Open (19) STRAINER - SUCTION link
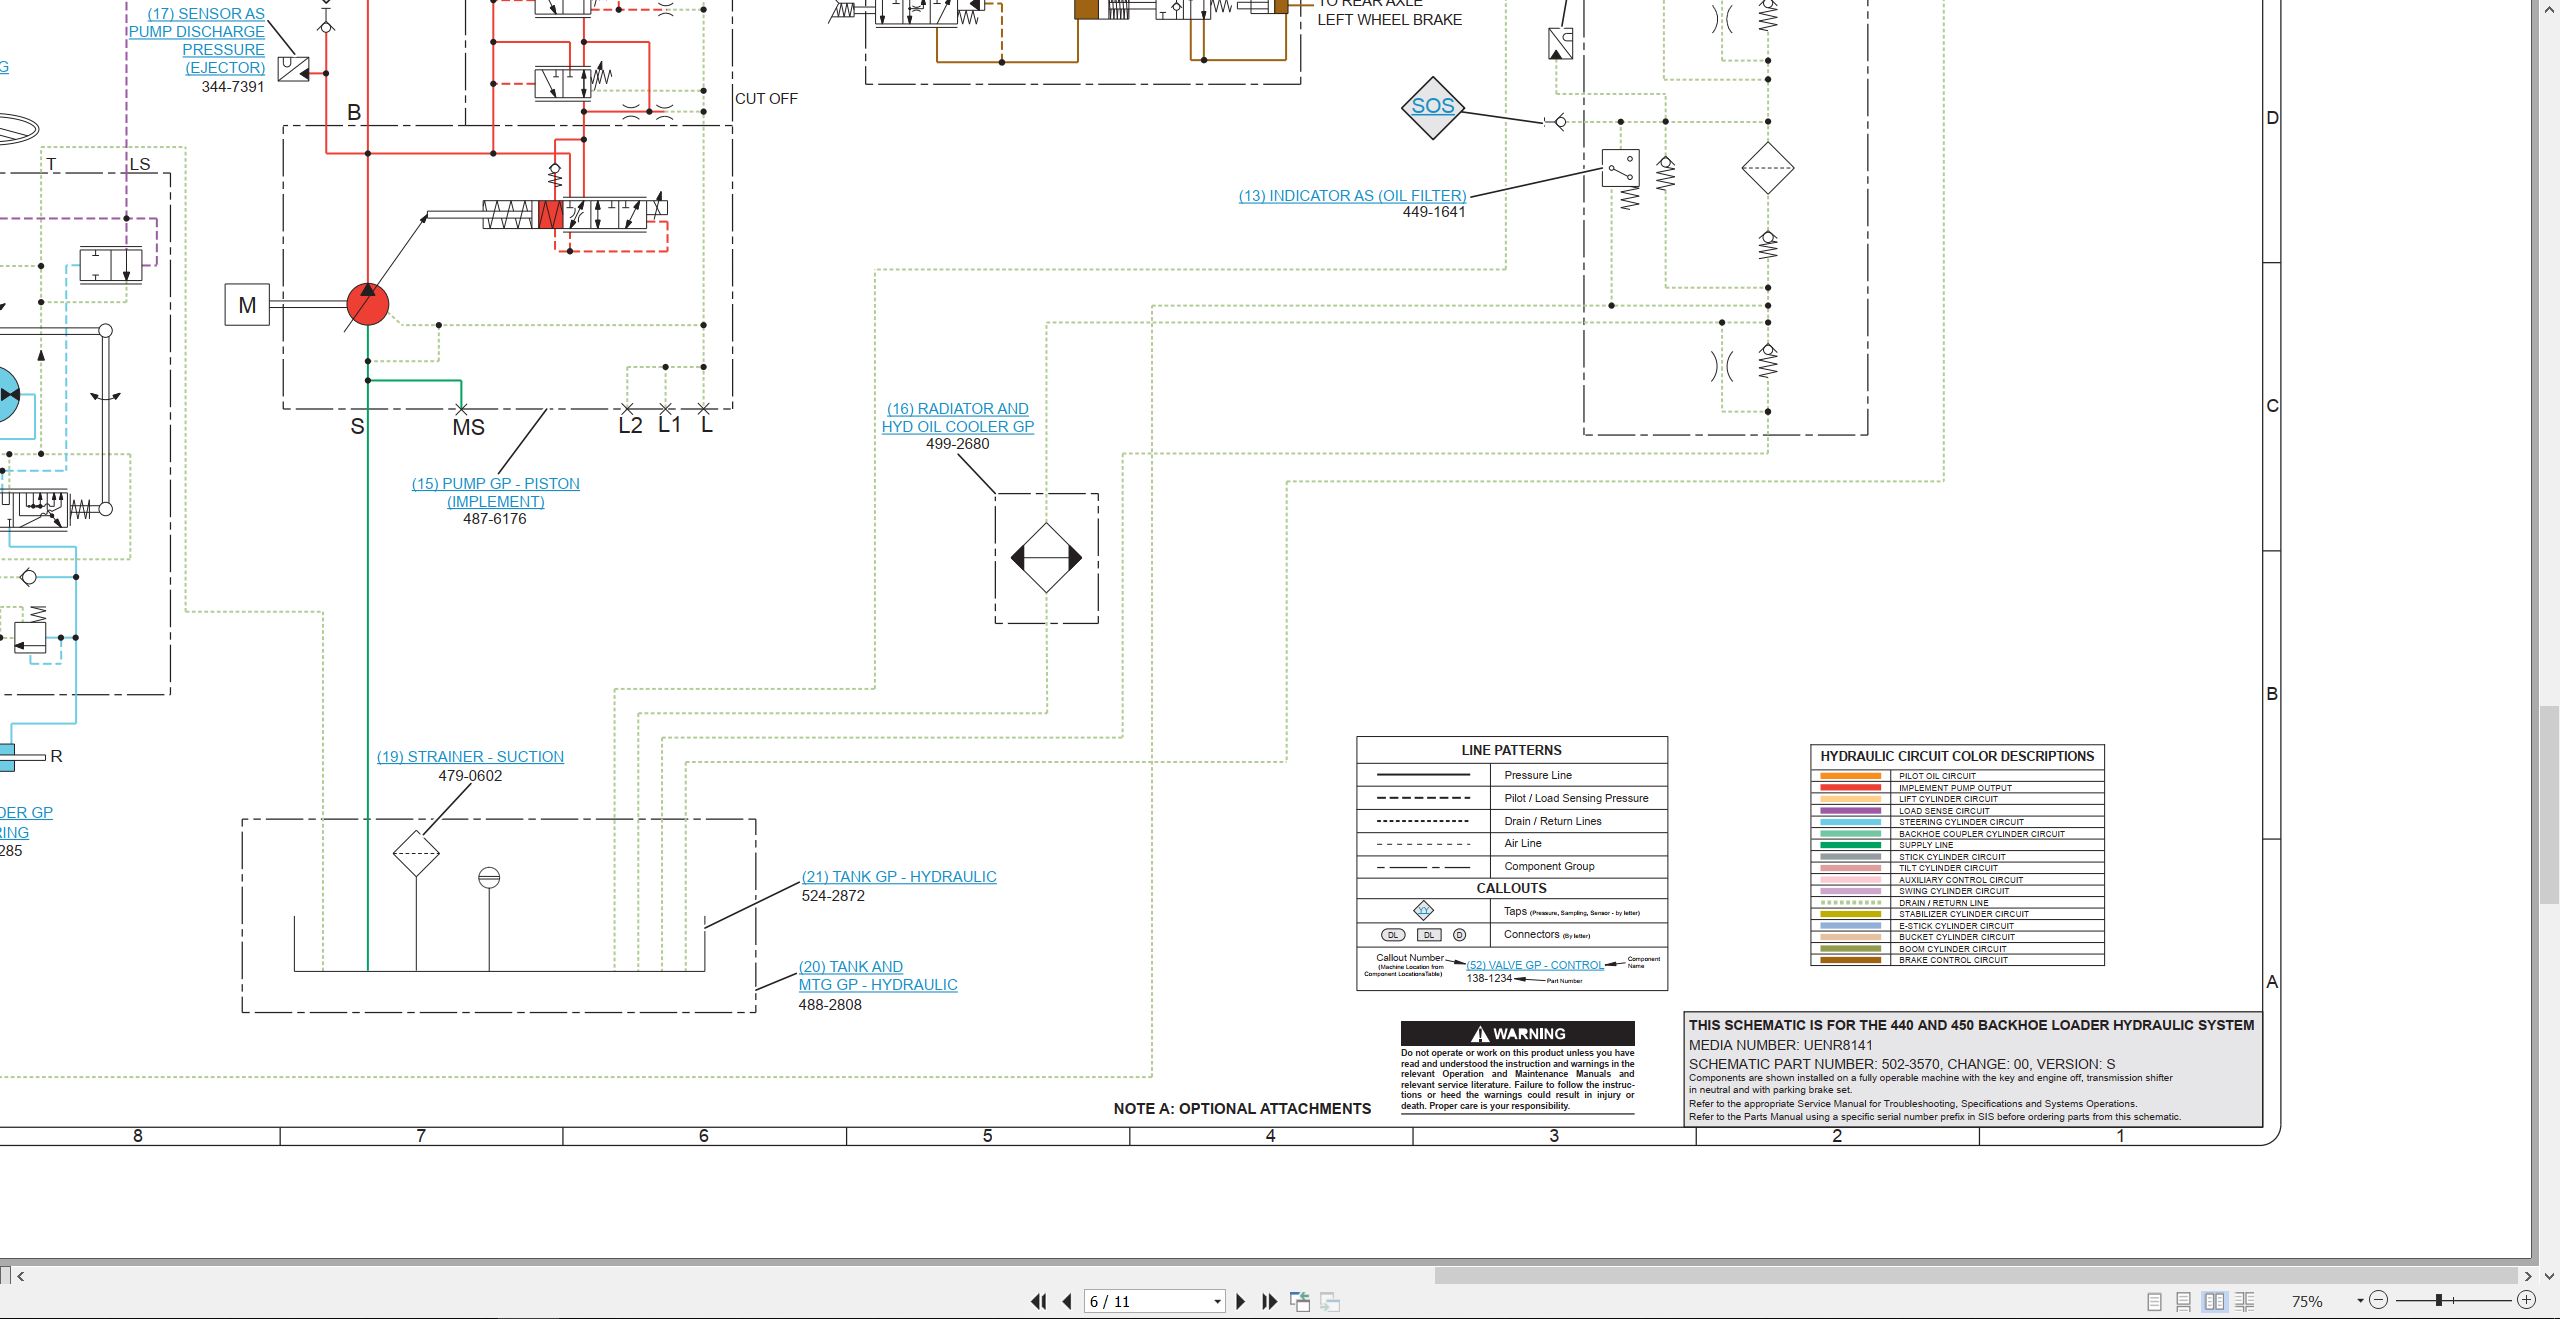 (470, 757)
